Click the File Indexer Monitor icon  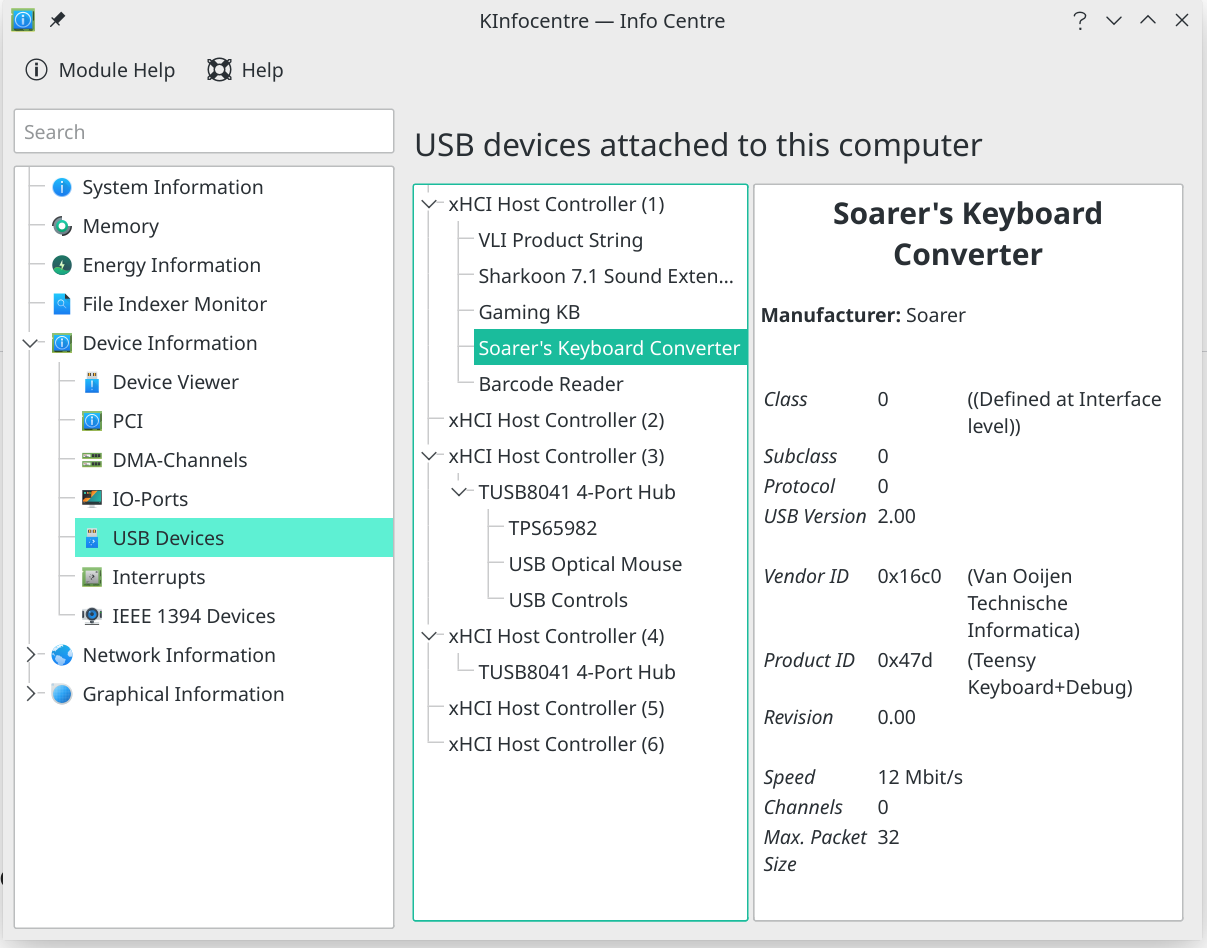coord(62,304)
